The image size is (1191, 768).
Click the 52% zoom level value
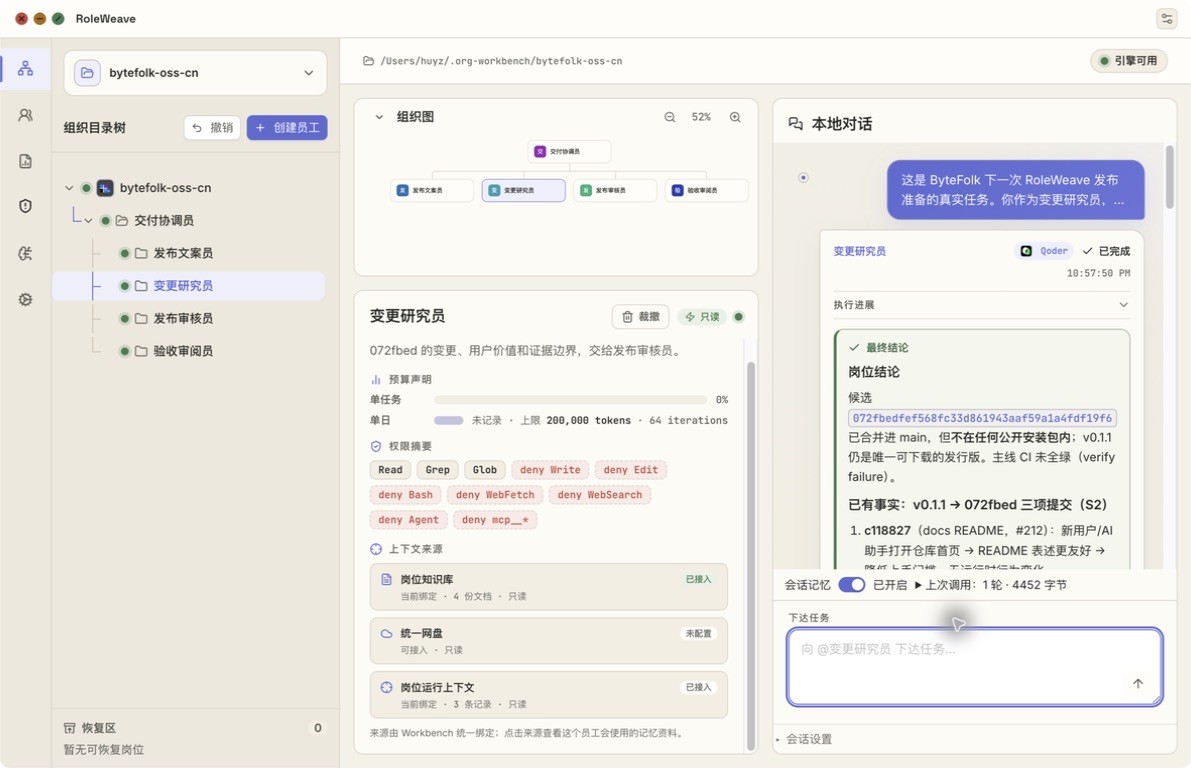click(x=701, y=117)
